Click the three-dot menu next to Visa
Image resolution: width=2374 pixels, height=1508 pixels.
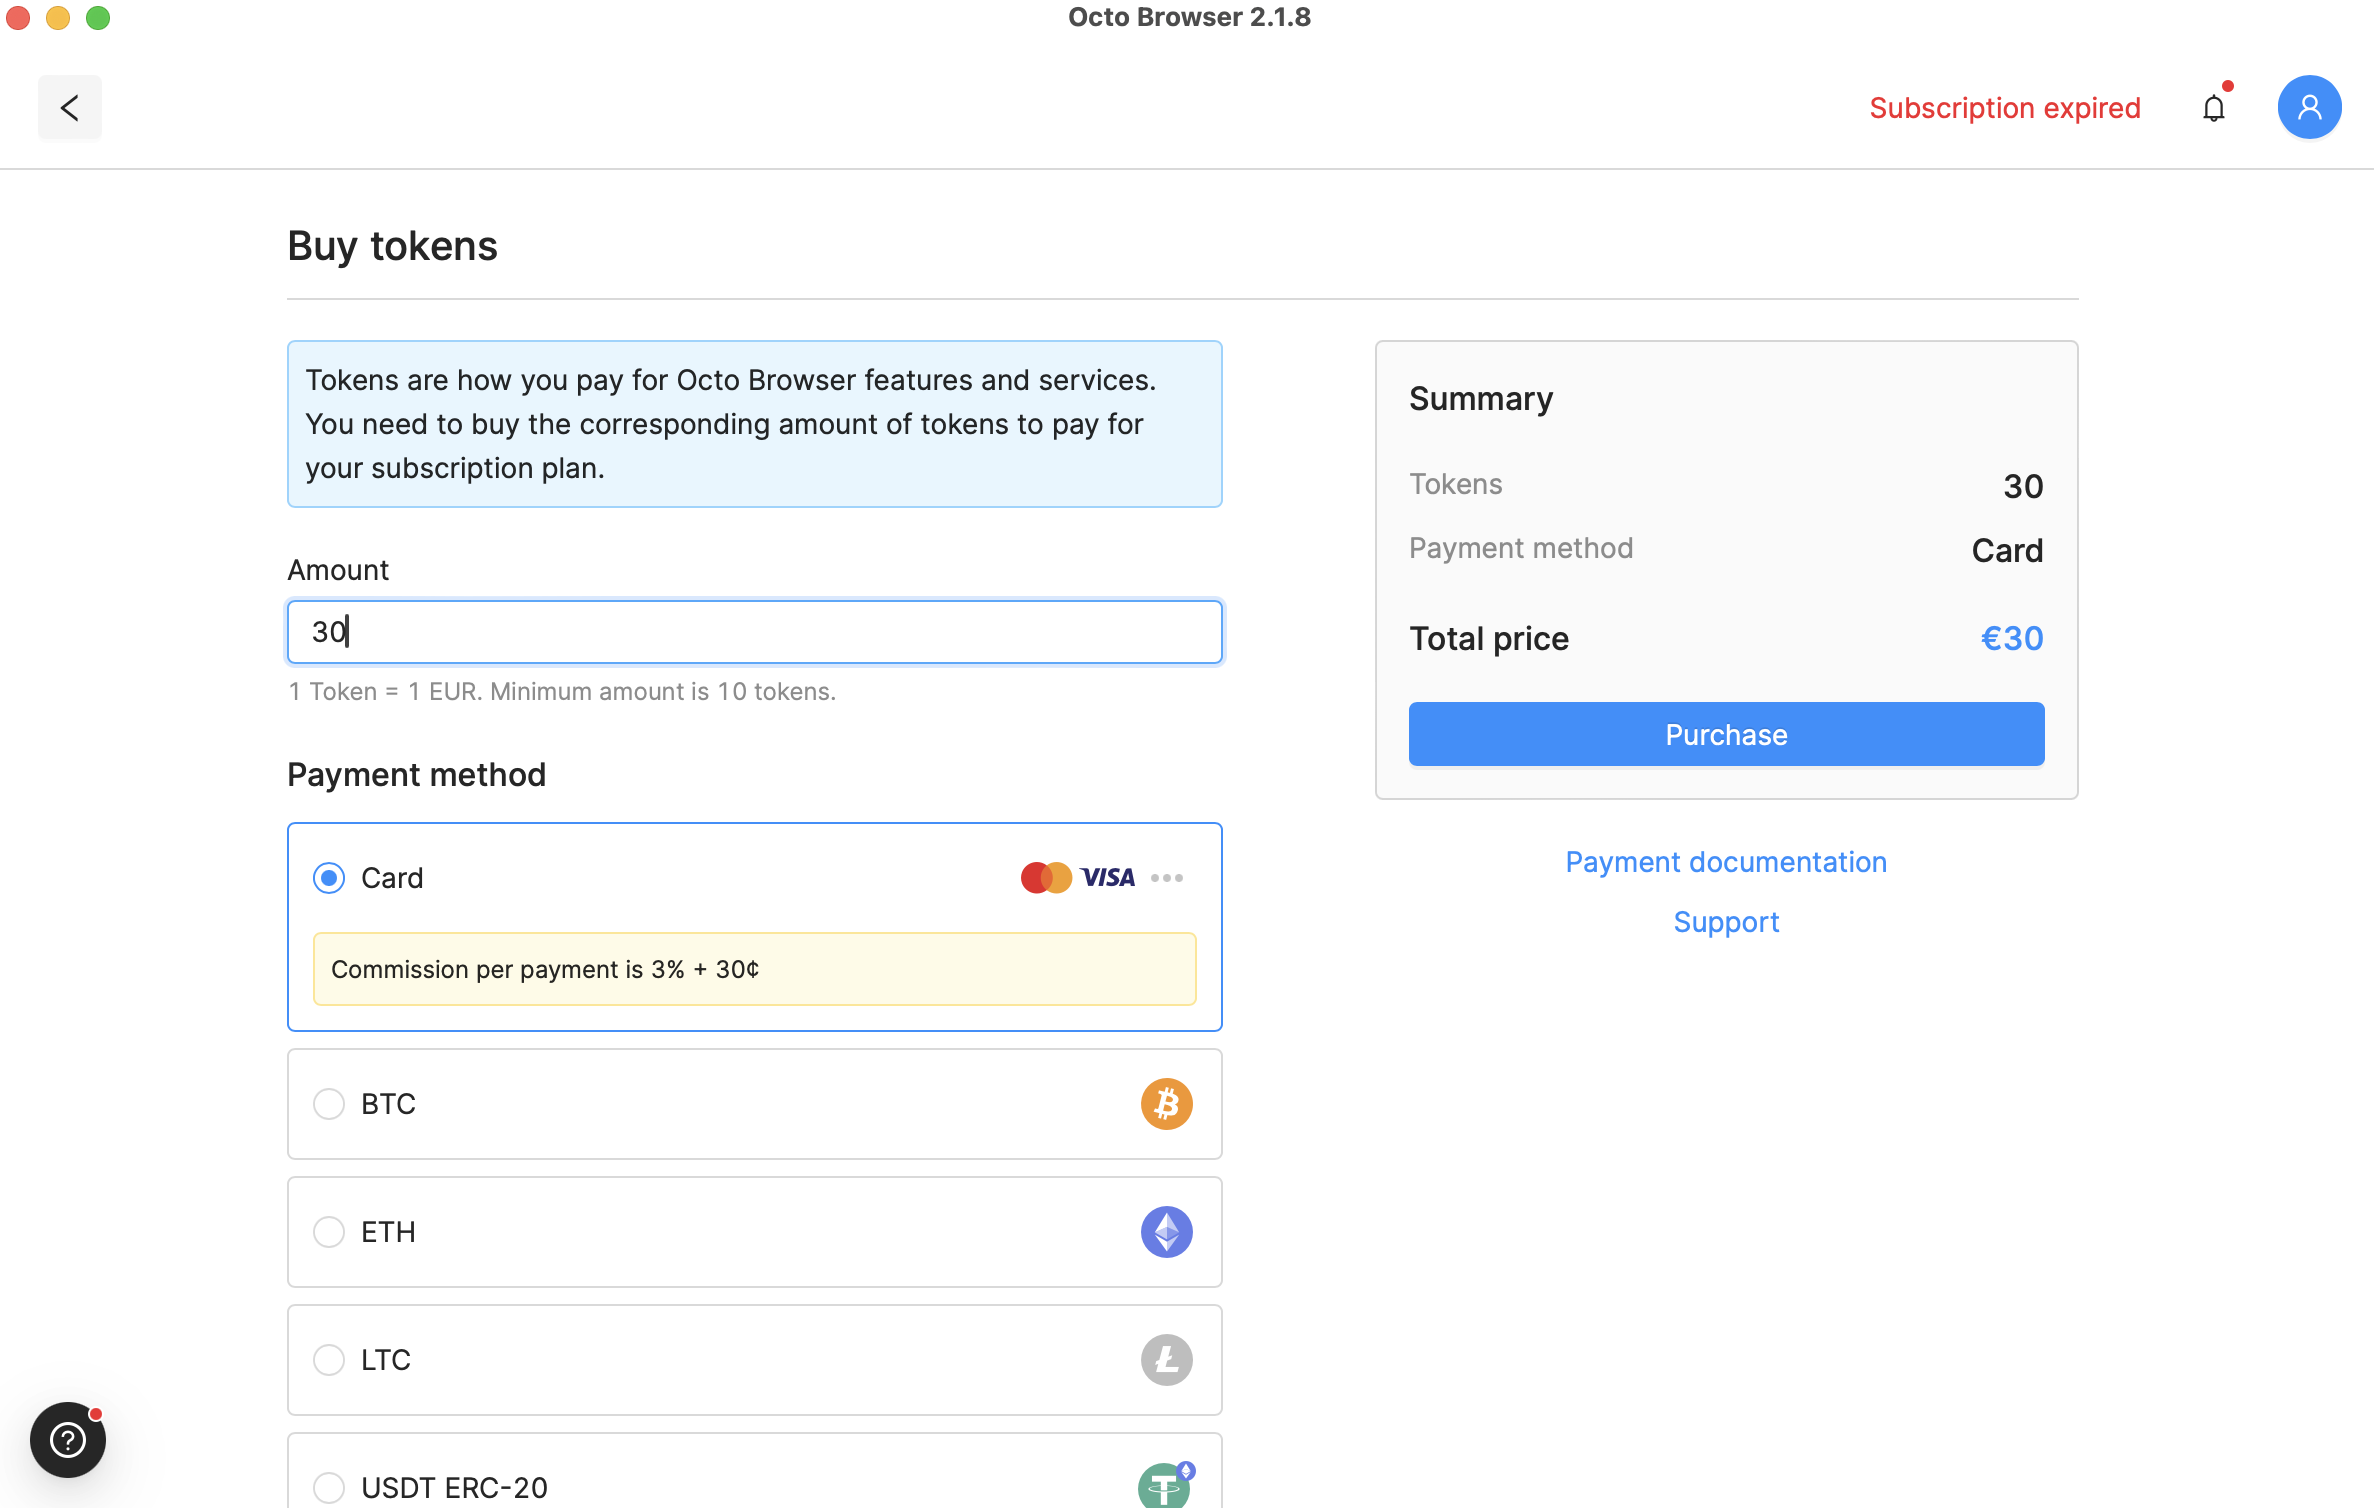[x=1170, y=877]
